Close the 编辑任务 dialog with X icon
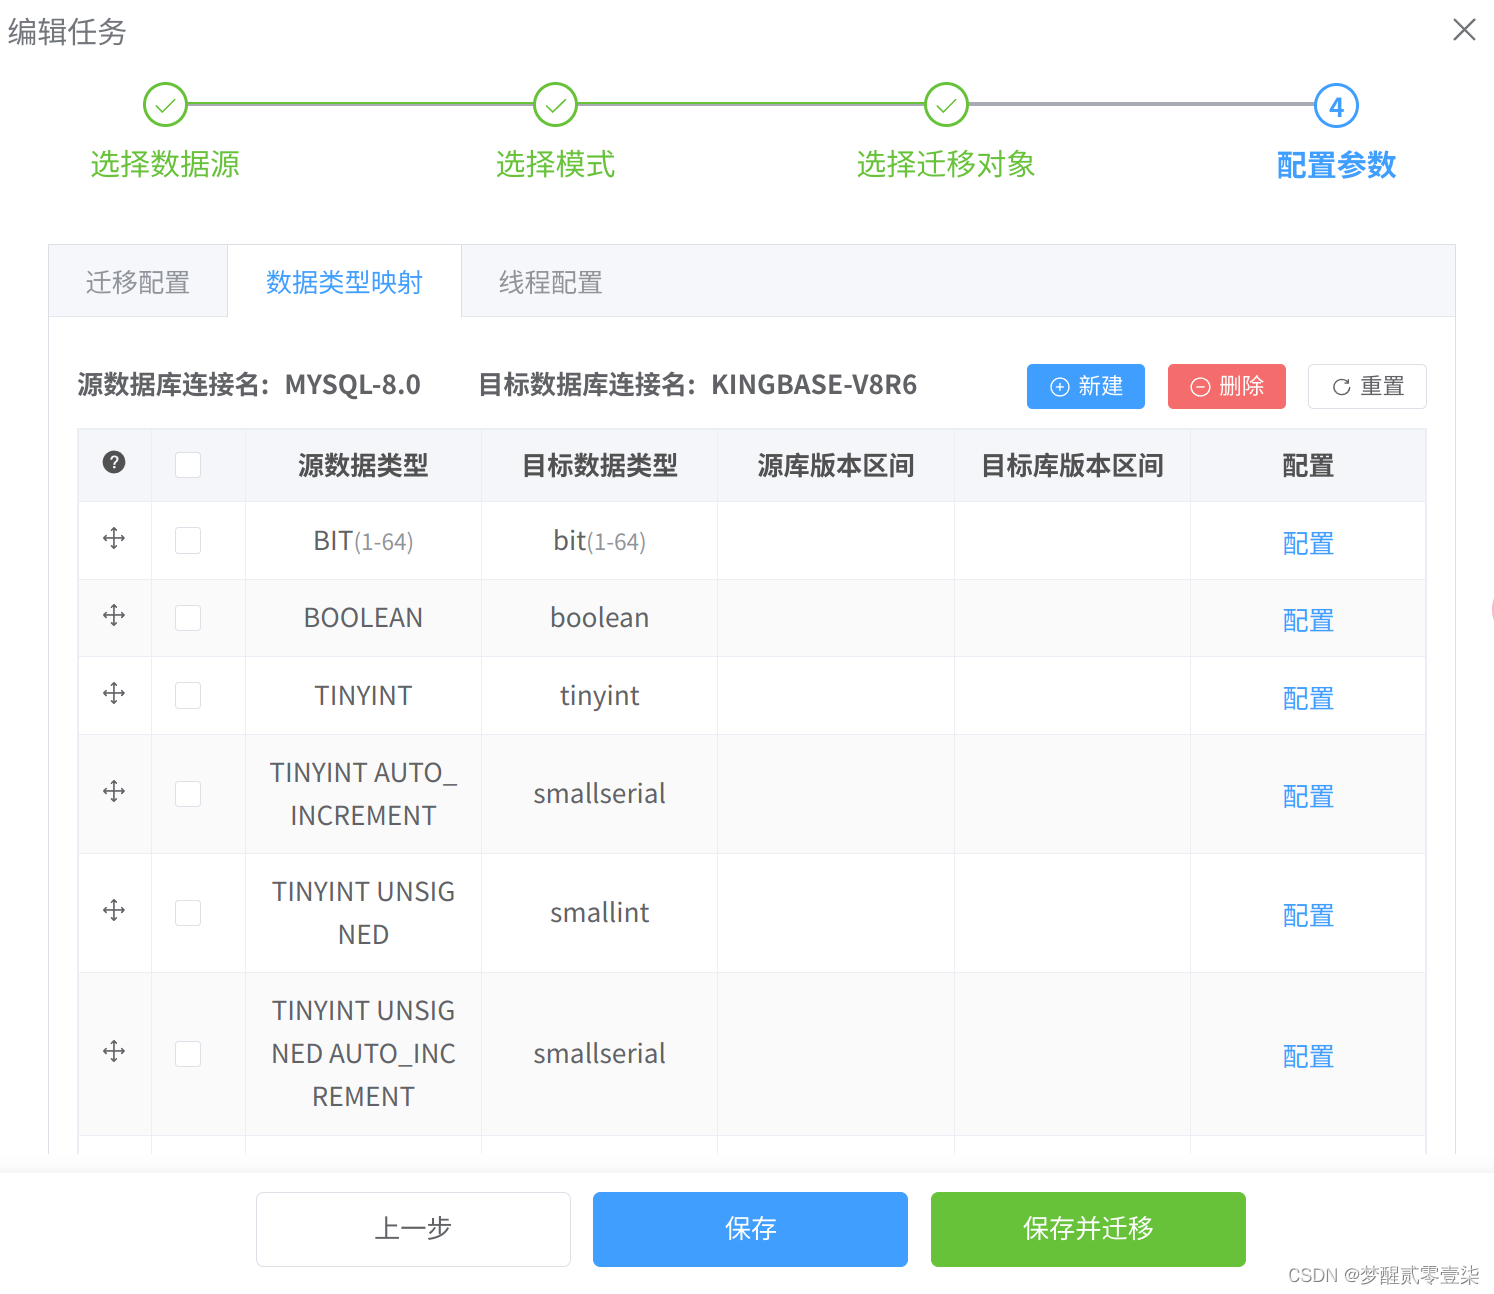The image size is (1494, 1294). point(1464,30)
